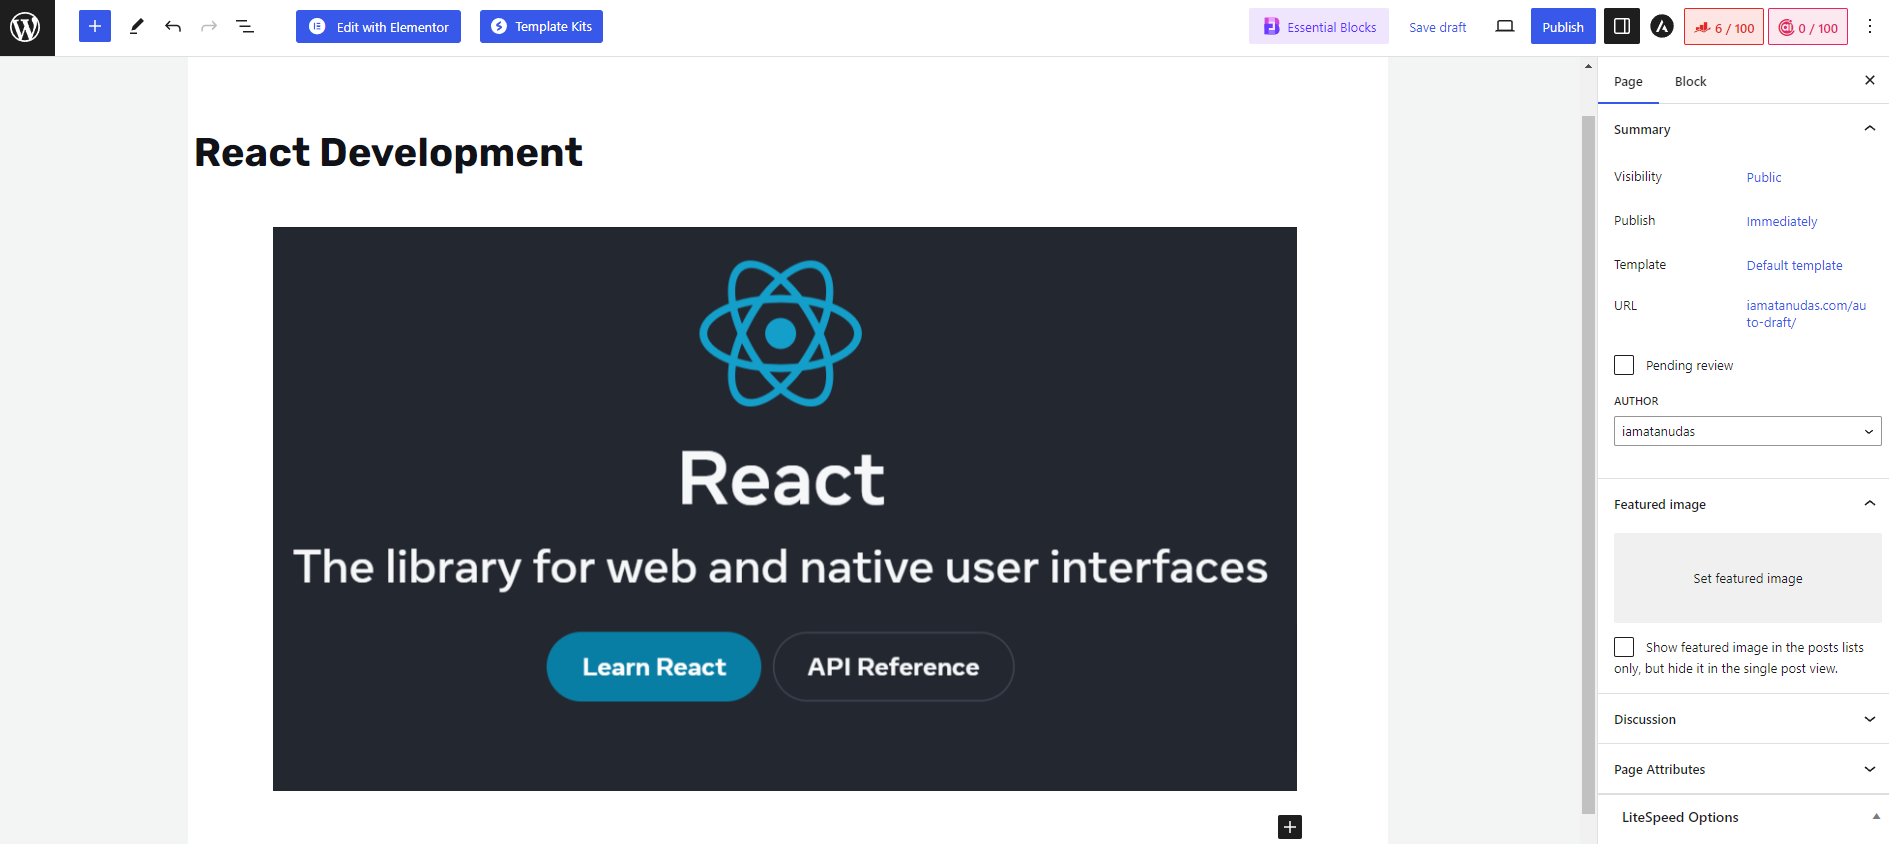Select the Tools pencil icon
Viewport: 1889px width, 844px height.
pyautogui.click(x=137, y=26)
